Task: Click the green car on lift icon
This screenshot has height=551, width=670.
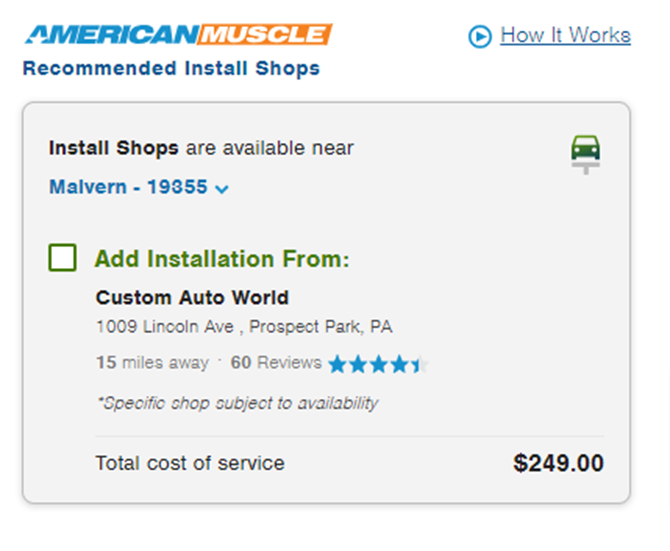Action: click(586, 154)
